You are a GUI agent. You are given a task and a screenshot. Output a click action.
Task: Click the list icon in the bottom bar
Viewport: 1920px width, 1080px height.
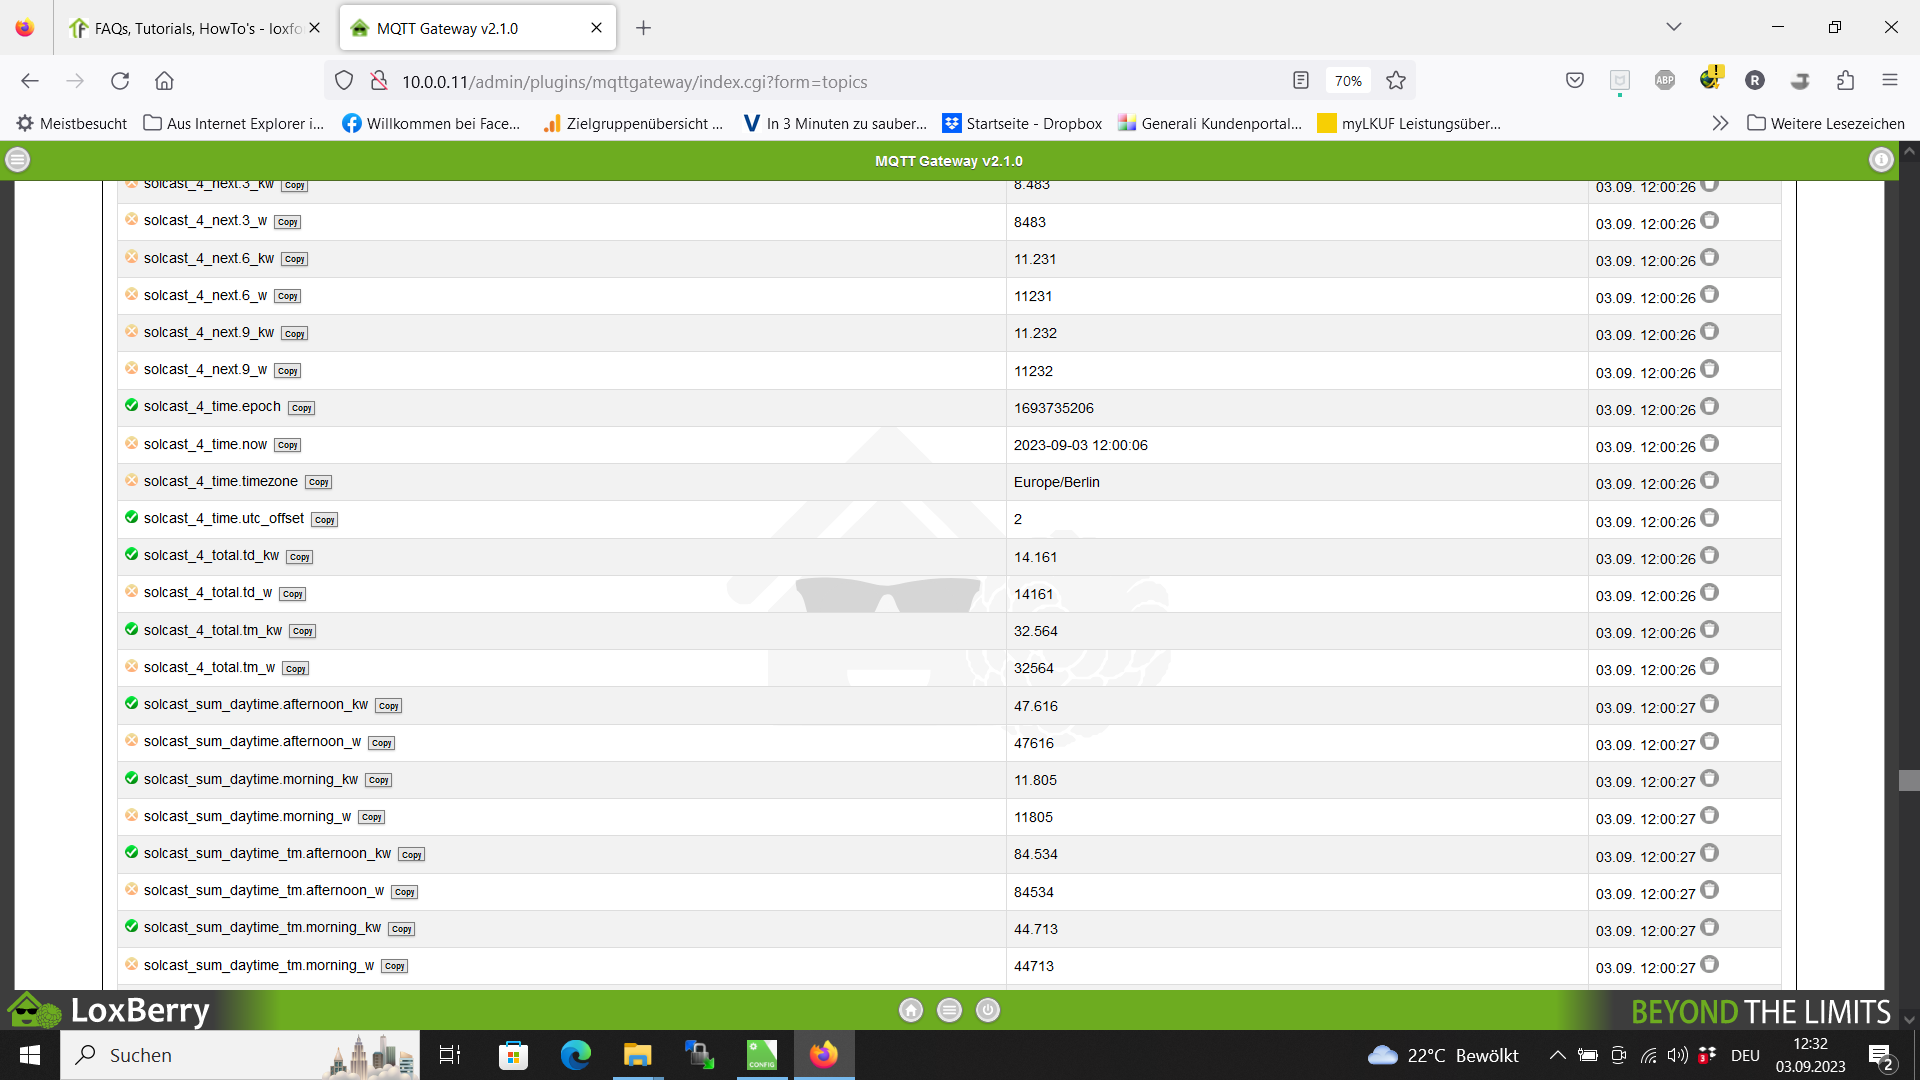point(949,1011)
